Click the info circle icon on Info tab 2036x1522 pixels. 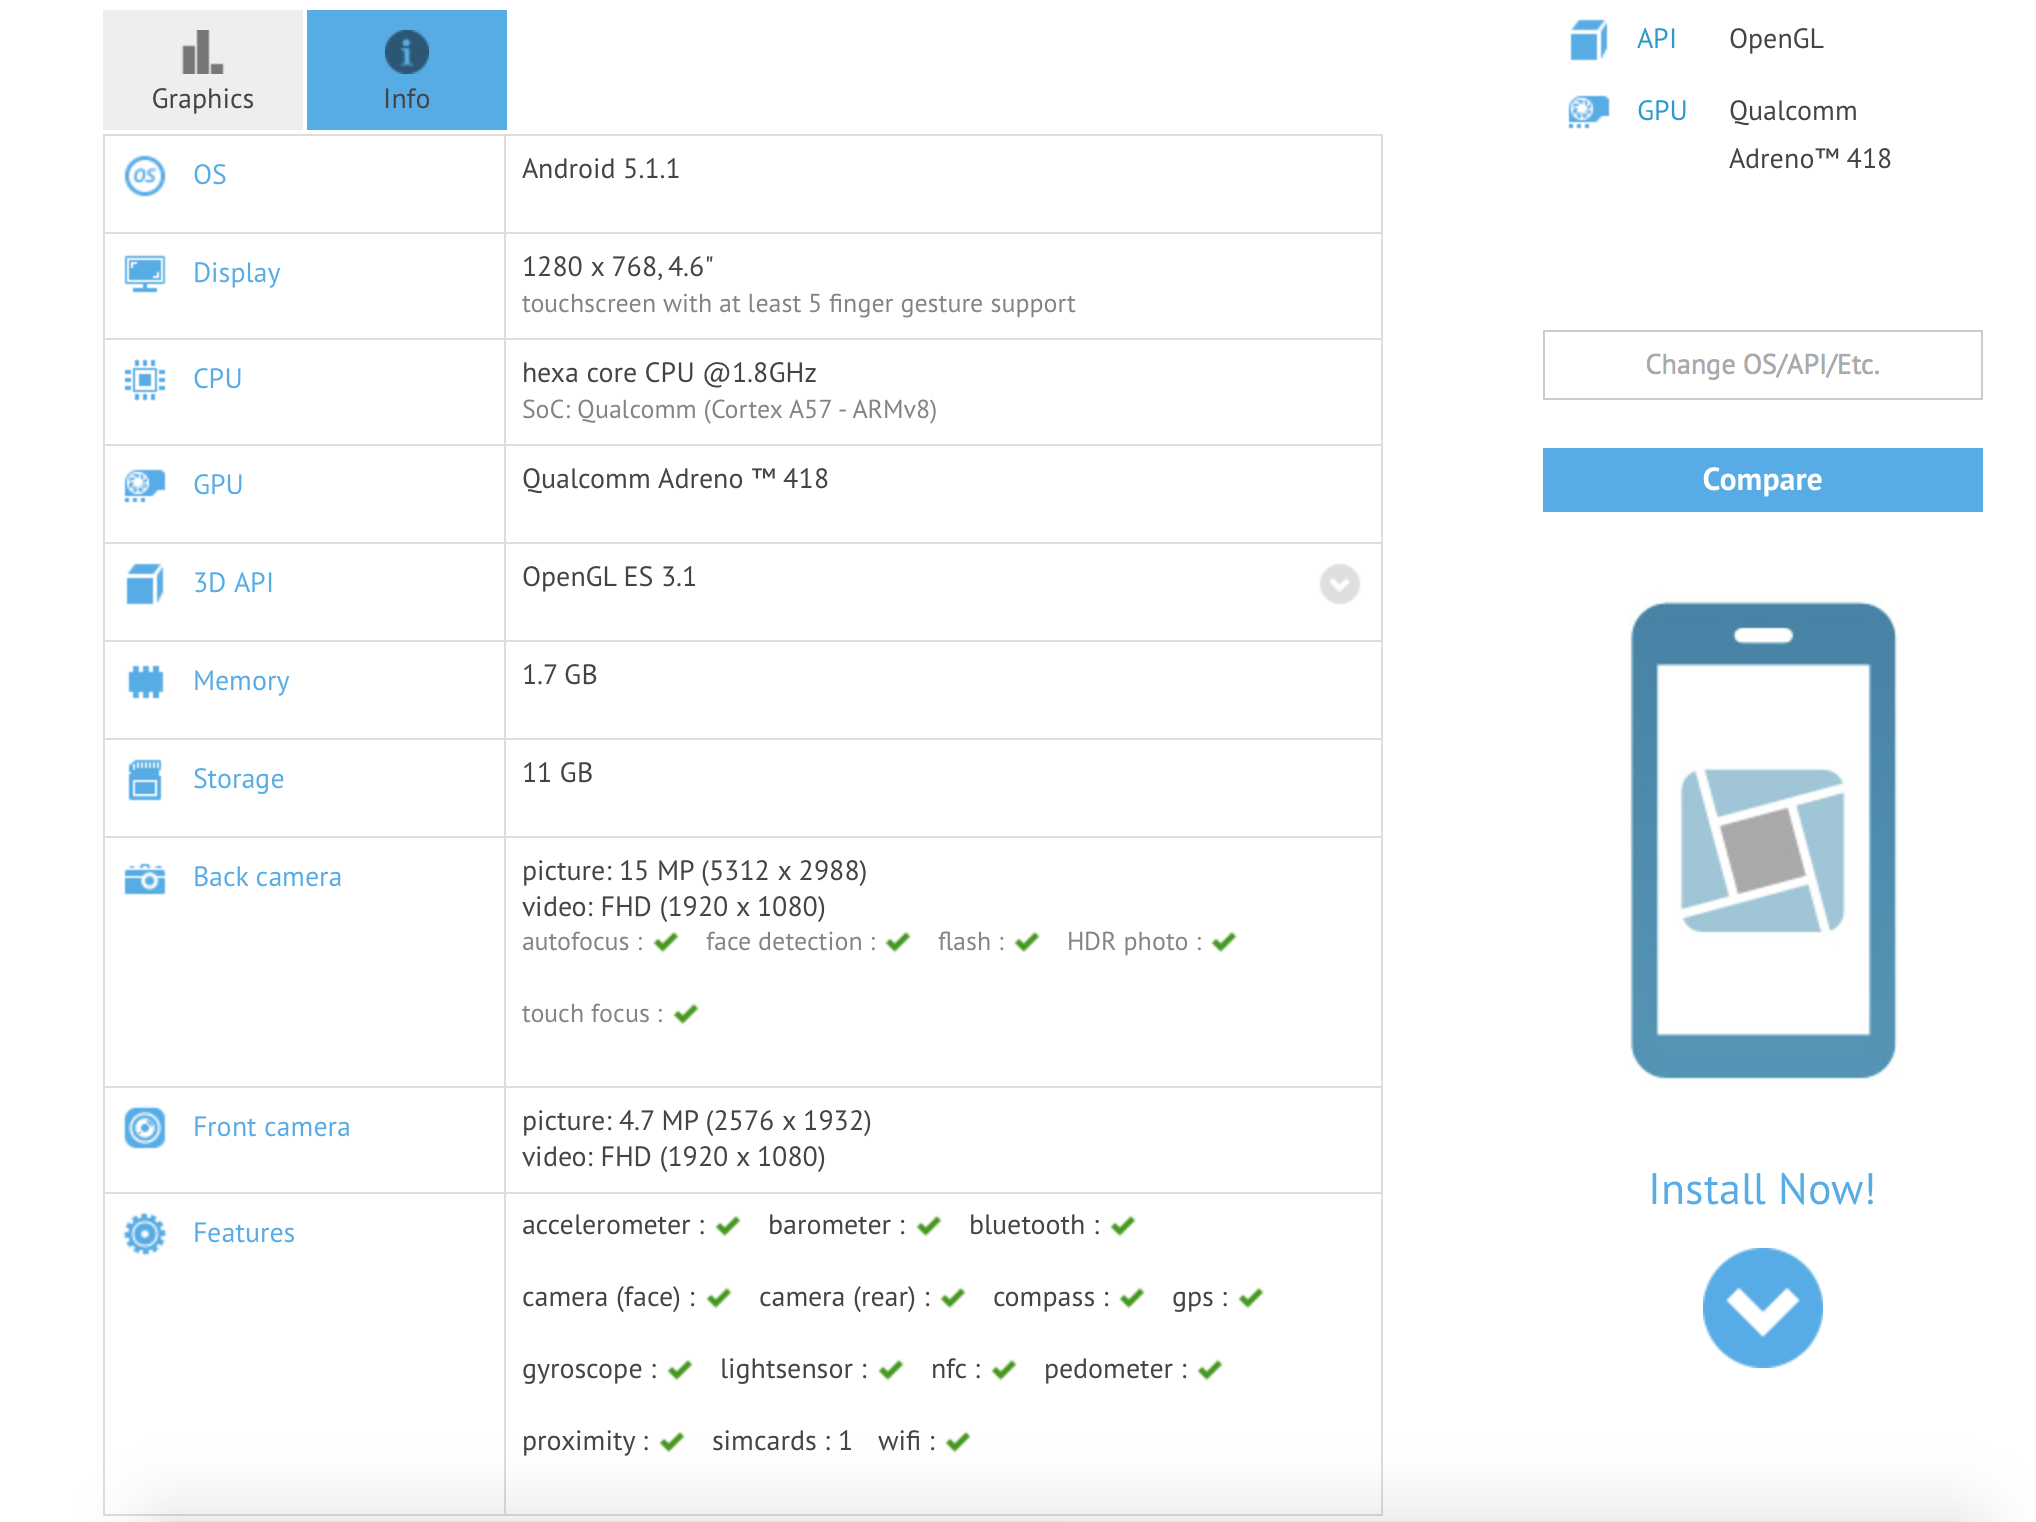pos(407,52)
